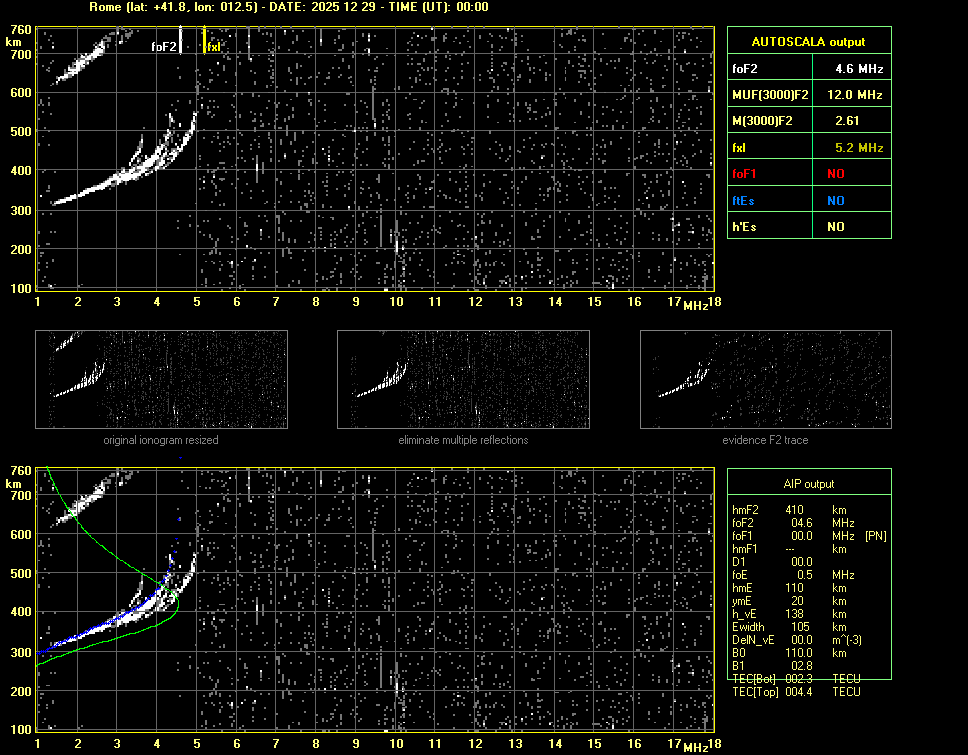Screen dimensions: 968x755
Task: Click the foF2 label in top ionogram
Action: coord(165,46)
